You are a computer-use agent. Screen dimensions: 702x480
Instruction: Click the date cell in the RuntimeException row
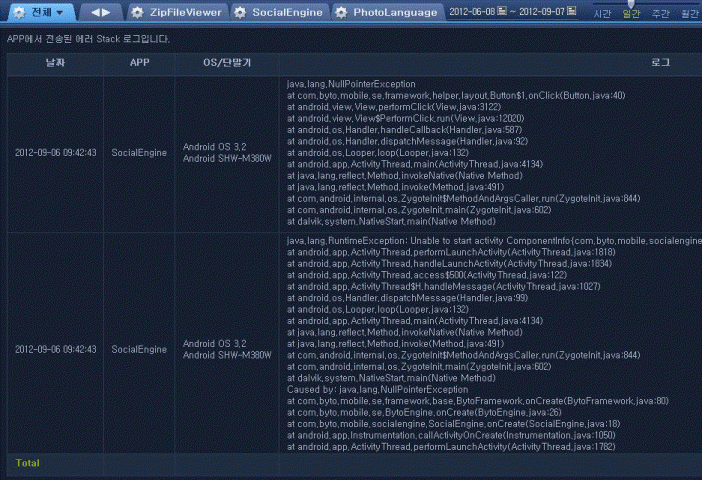[x=56, y=349]
